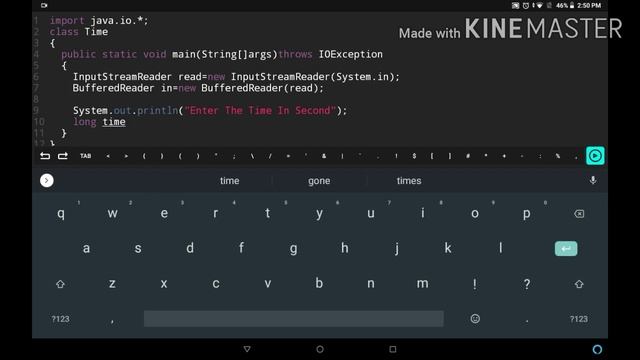Tap the teal enter key
This screenshot has width=640, height=360.
[566, 249]
